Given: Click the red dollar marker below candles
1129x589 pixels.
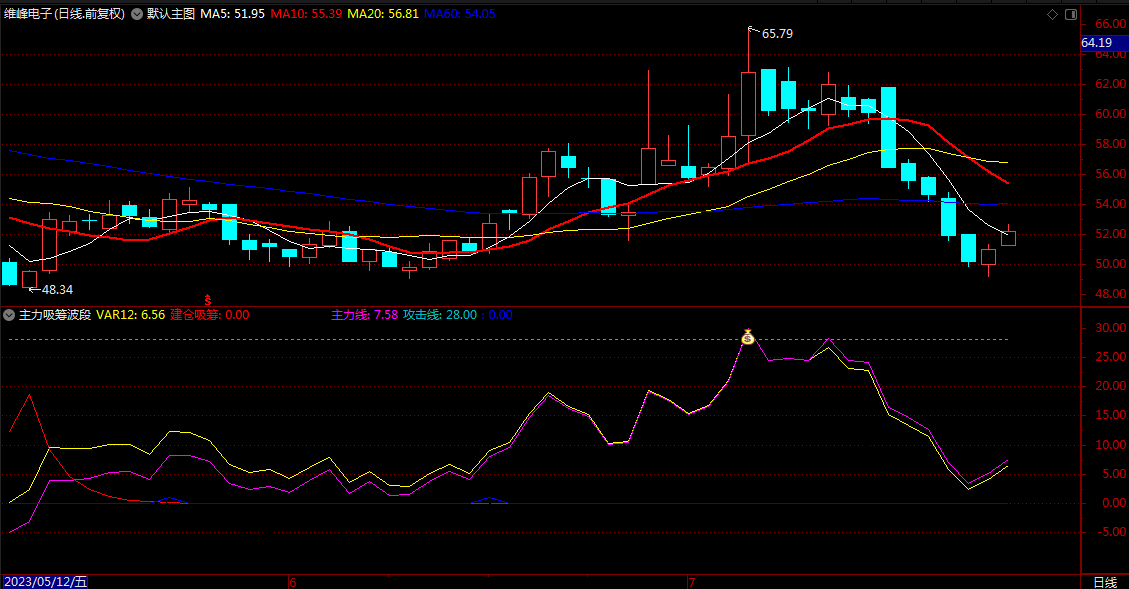Looking at the screenshot, I should tap(208, 300).
